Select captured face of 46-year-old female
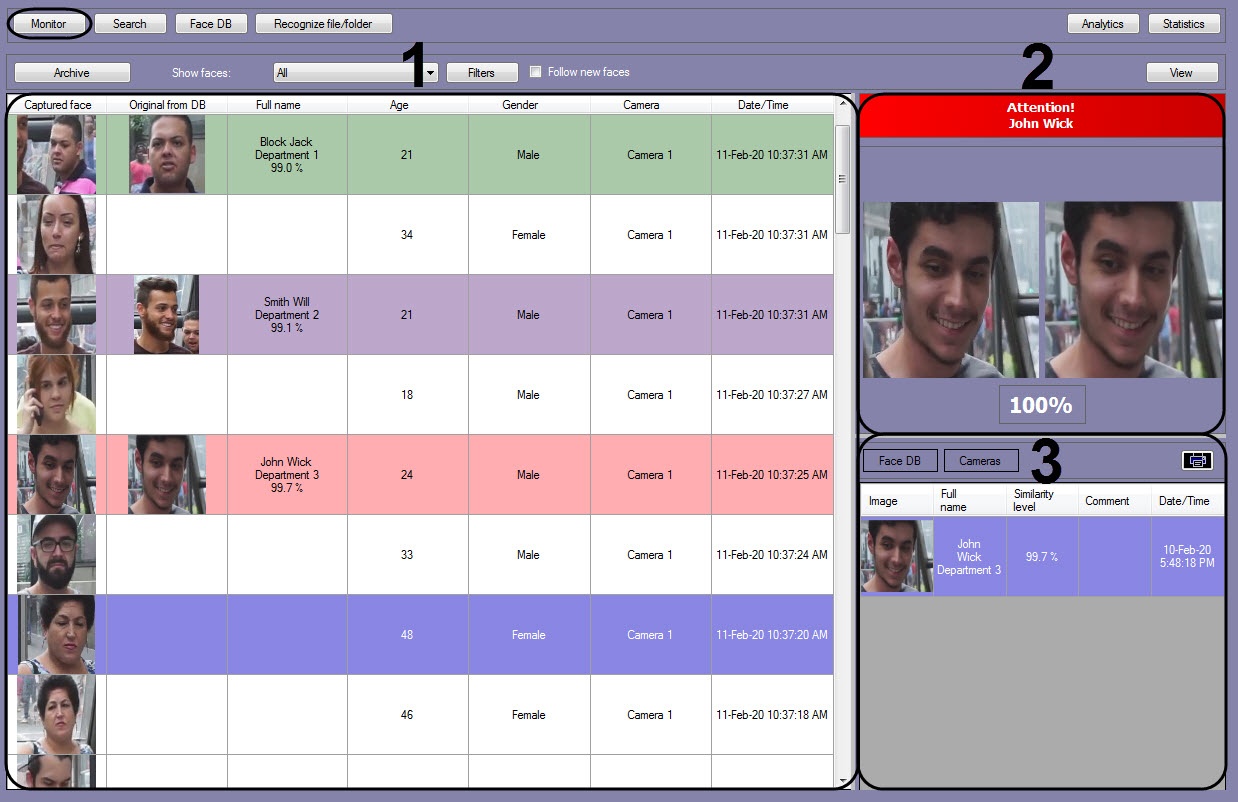Image resolution: width=1238 pixels, height=802 pixels. point(57,714)
